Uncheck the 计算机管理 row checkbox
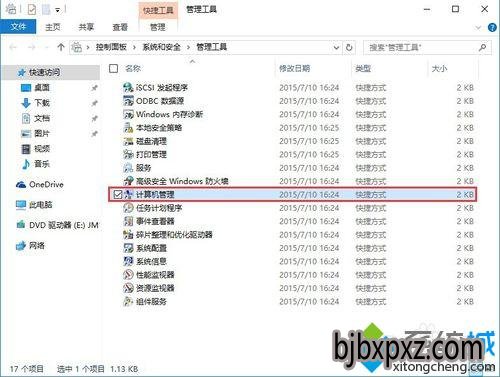Viewport: 500px width, 377px height. click(117, 194)
